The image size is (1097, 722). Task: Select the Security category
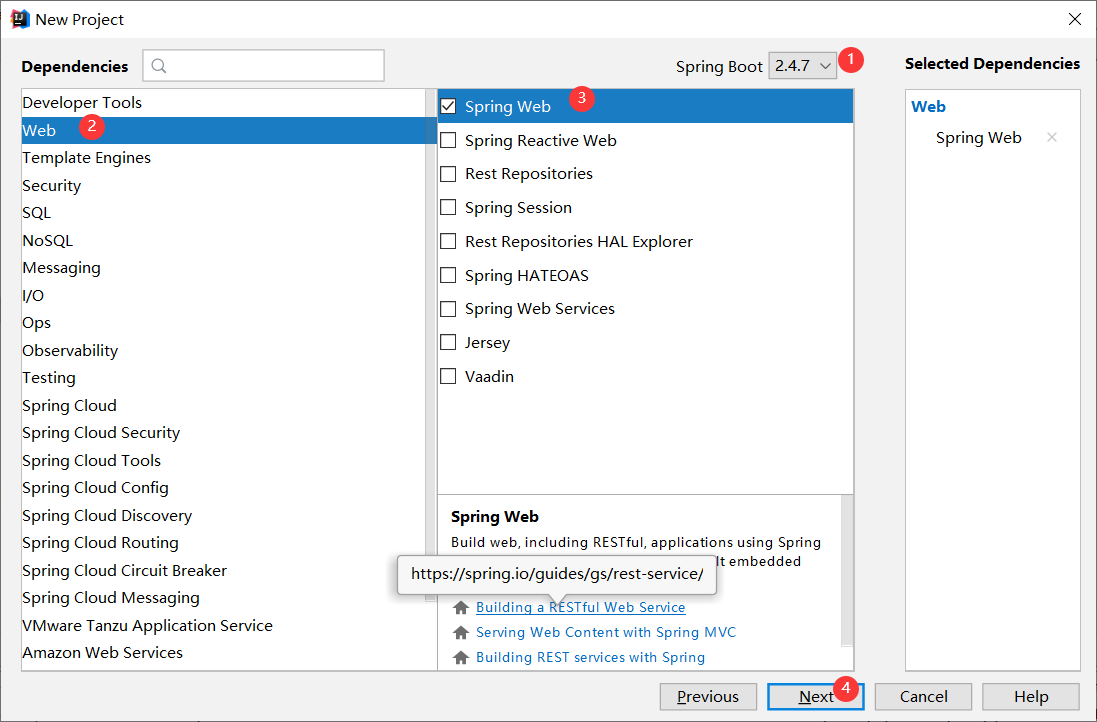pyautogui.click(x=52, y=185)
